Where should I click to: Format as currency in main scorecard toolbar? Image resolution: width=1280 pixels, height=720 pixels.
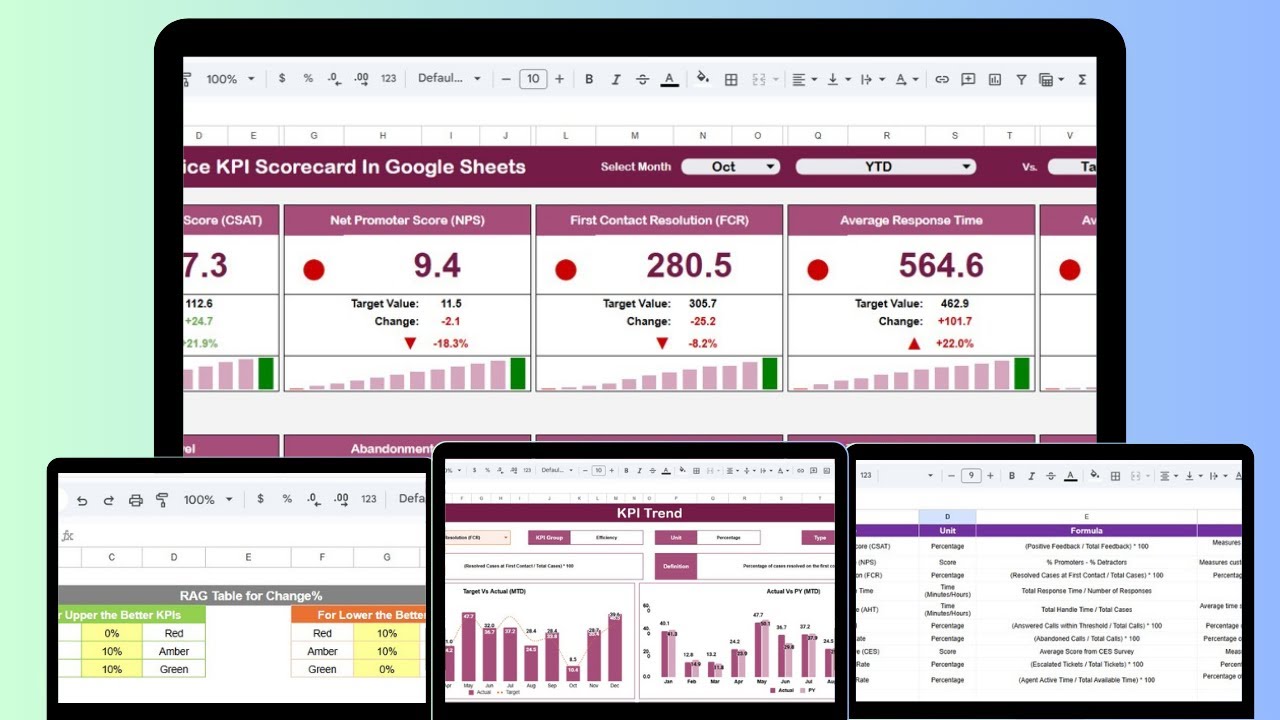coord(282,78)
